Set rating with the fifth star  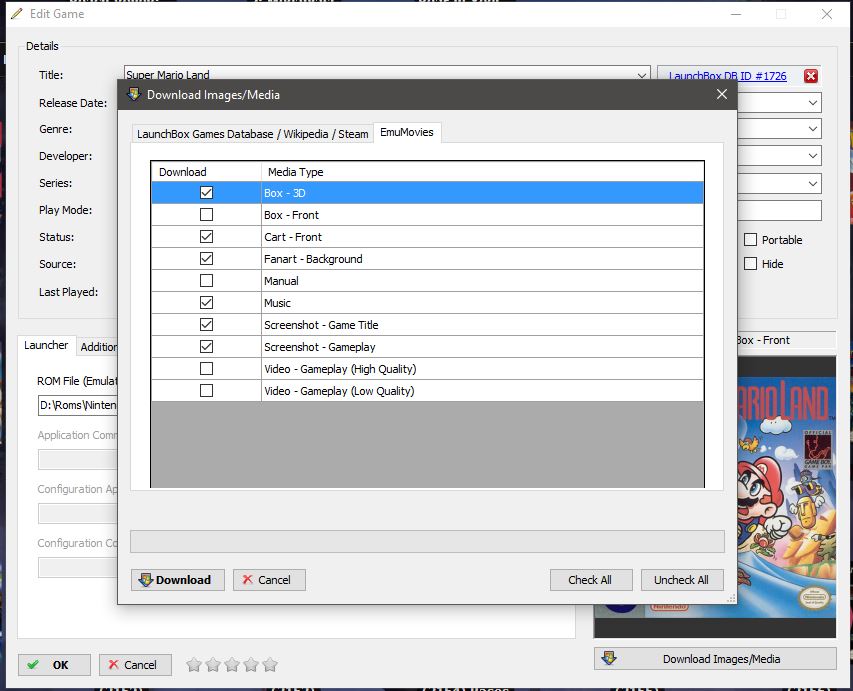(270, 664)
